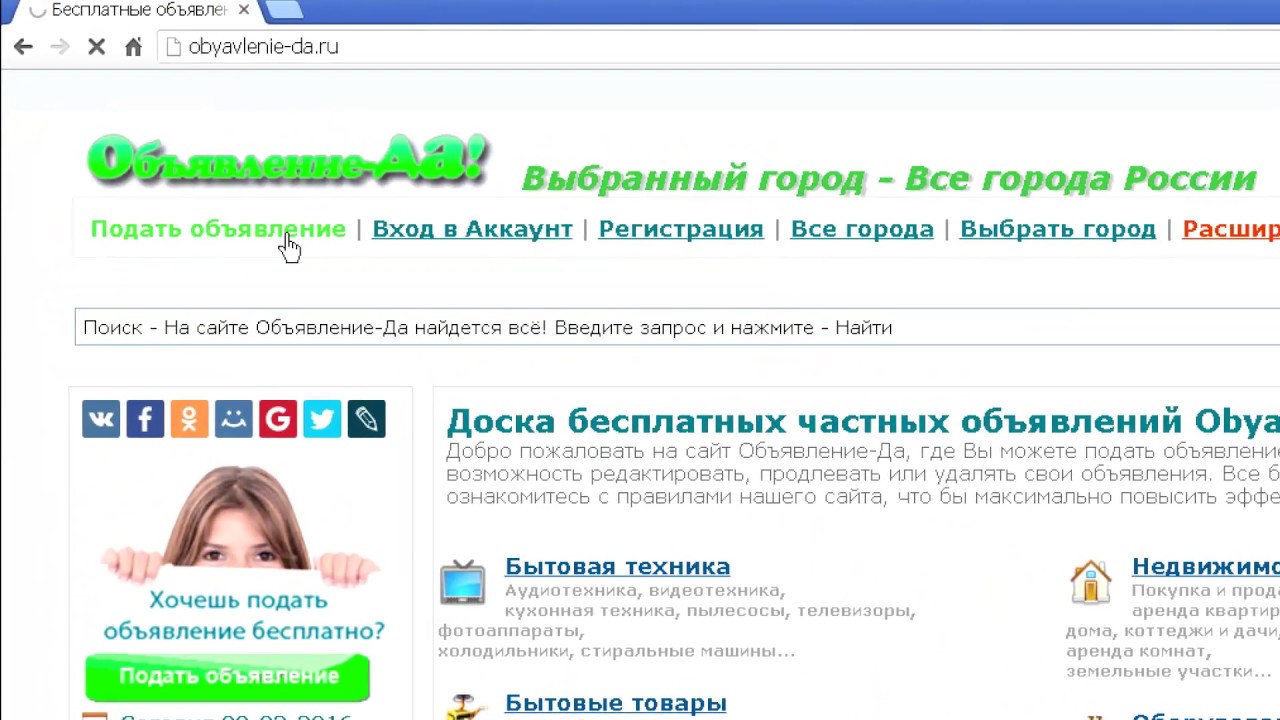Open Недвижимость category link
1280x720 pixels.
pyautogui.click(x=1206, y=566)
